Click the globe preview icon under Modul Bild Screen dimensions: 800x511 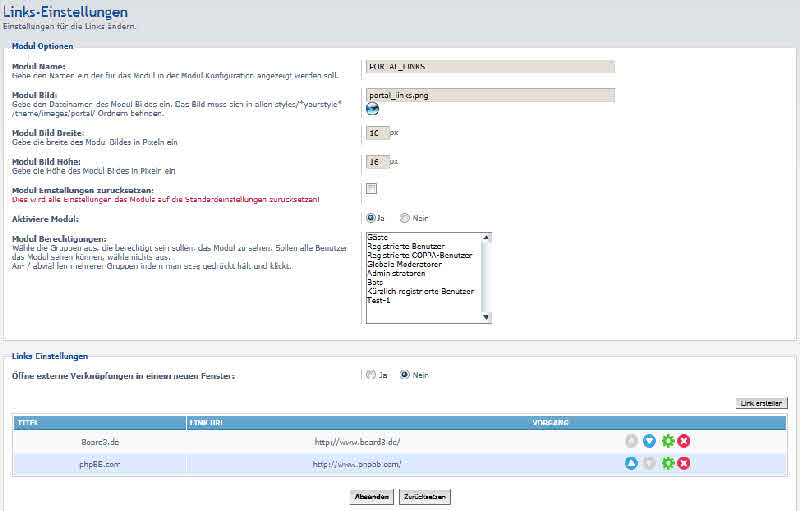(x=372, y=109)
